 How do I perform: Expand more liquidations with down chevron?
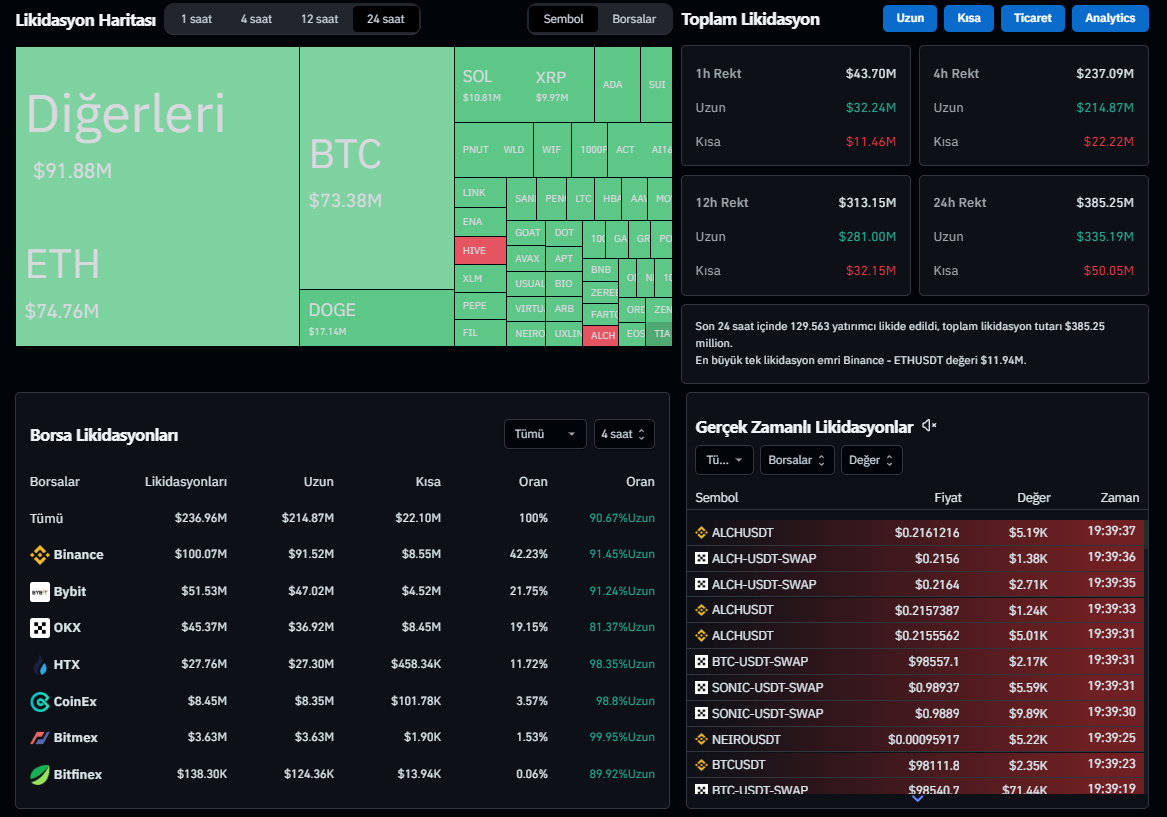click(918, 798)
